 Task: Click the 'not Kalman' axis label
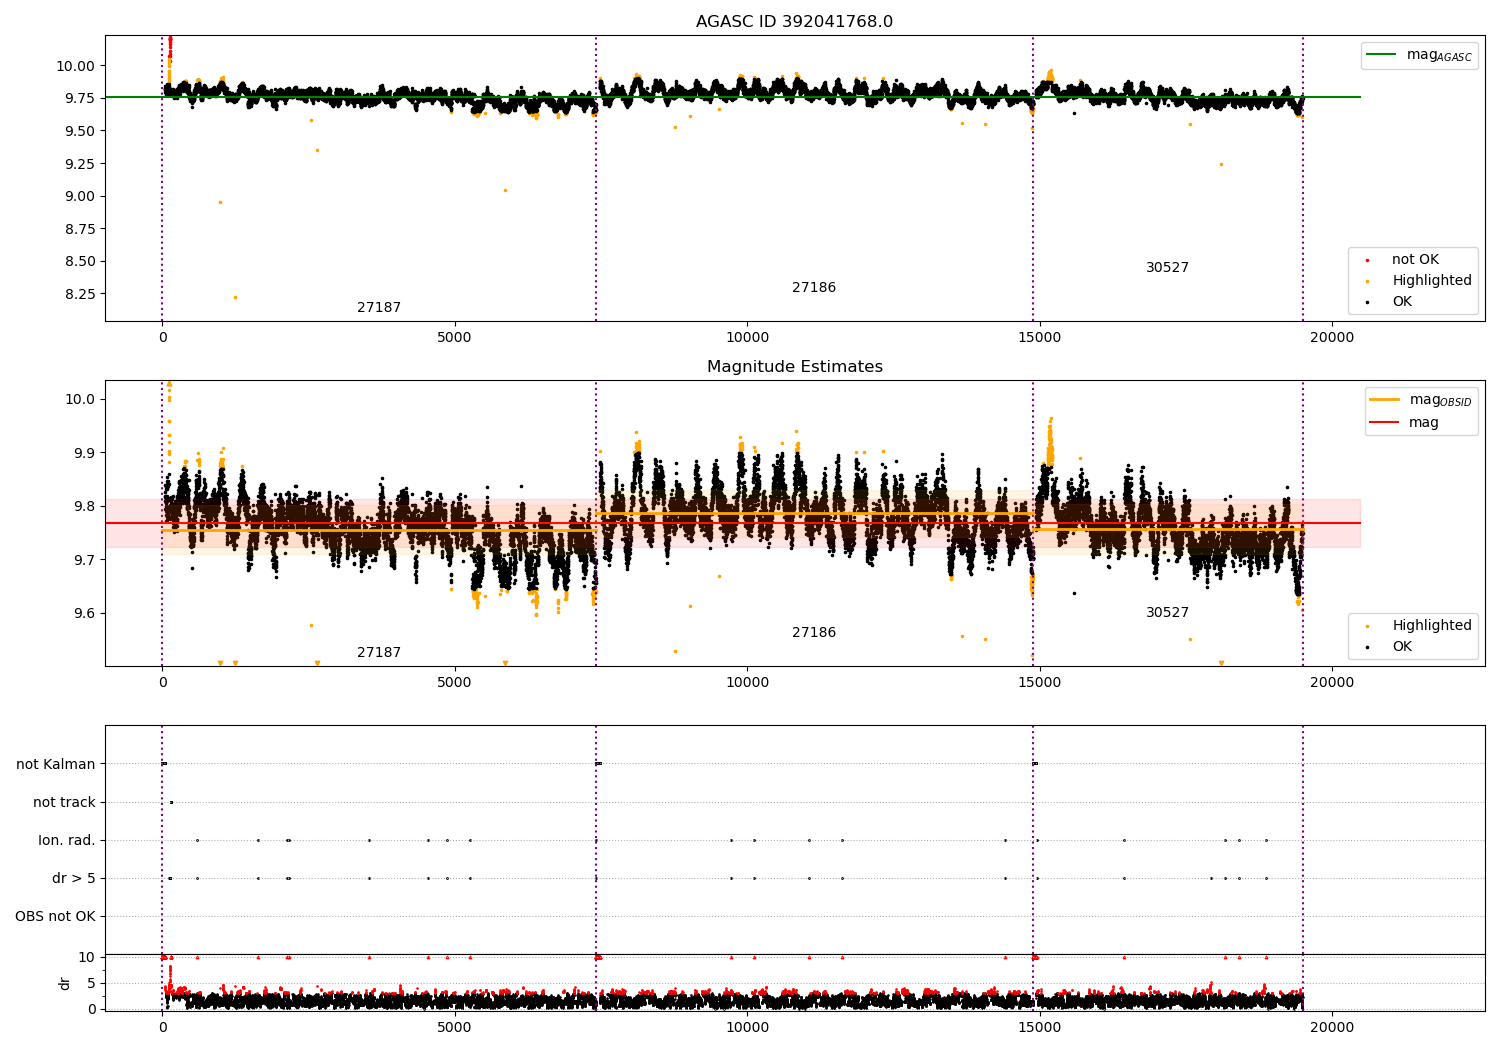pyautogui.click(x=56, y=764)
